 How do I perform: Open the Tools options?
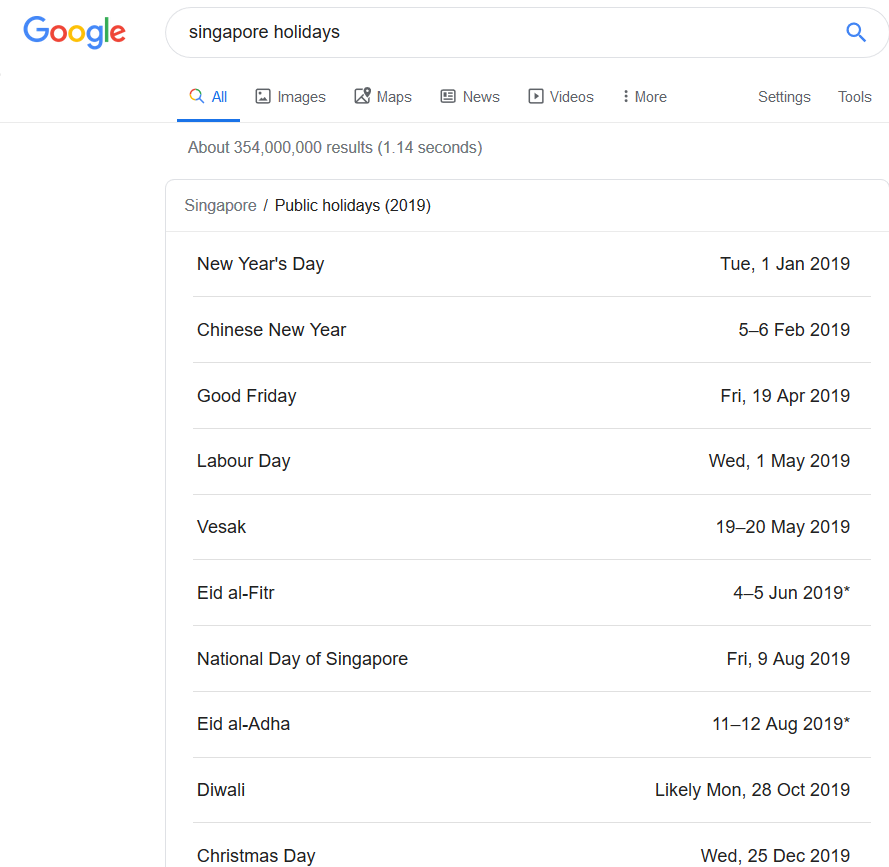854,97
